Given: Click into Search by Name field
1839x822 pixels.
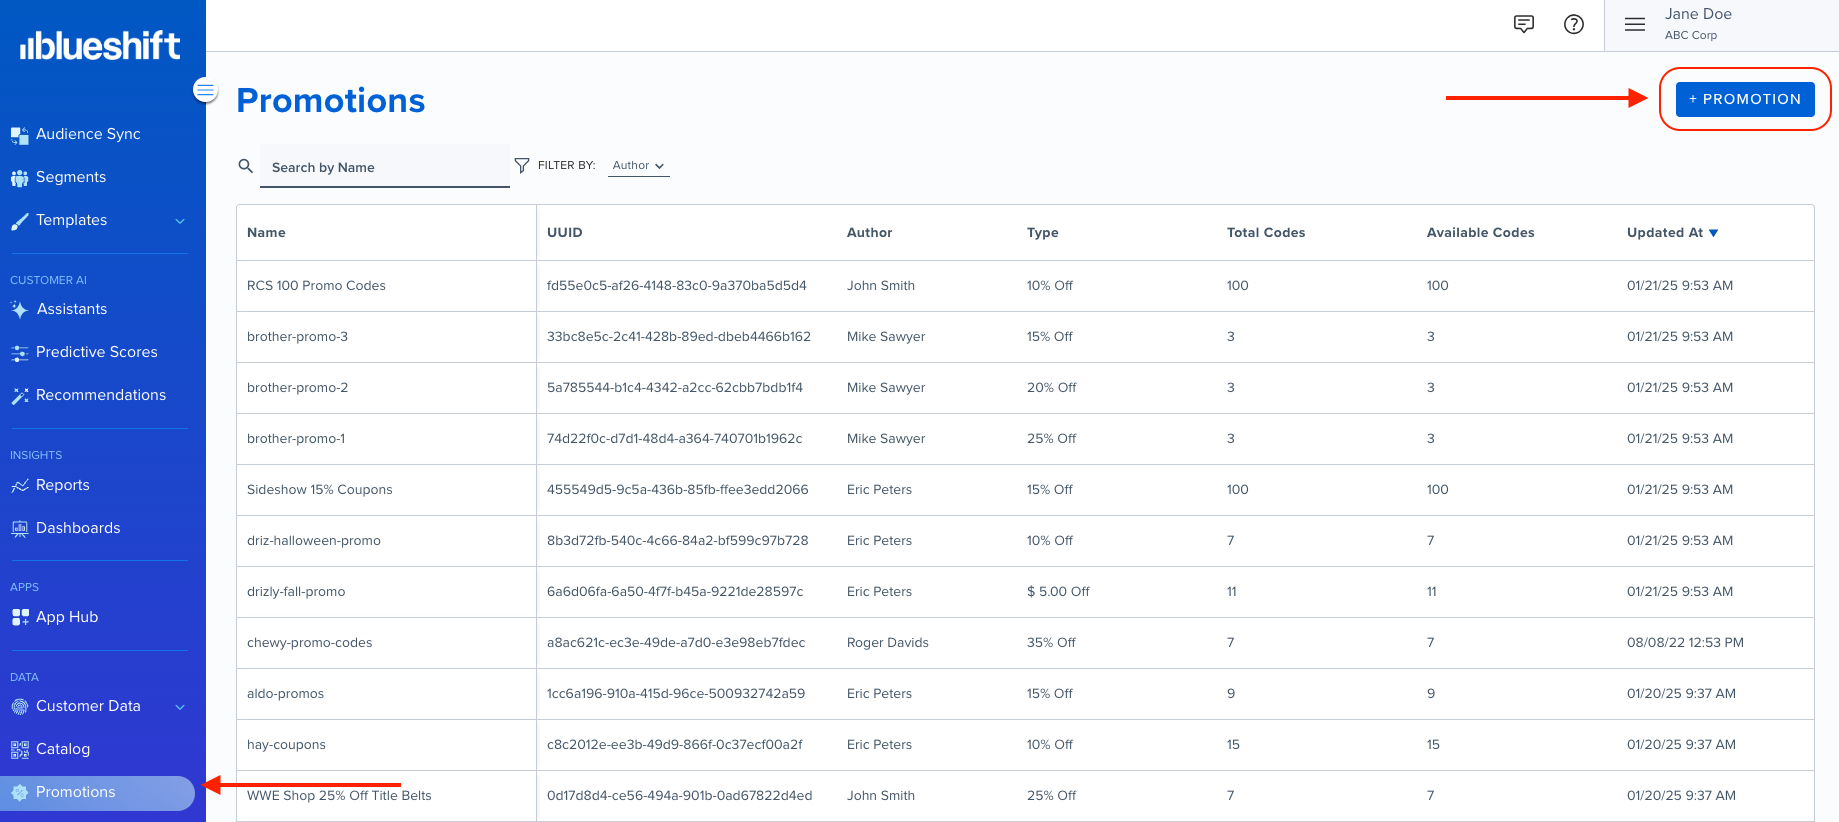Looking at the screenshot, I should 385,167.
